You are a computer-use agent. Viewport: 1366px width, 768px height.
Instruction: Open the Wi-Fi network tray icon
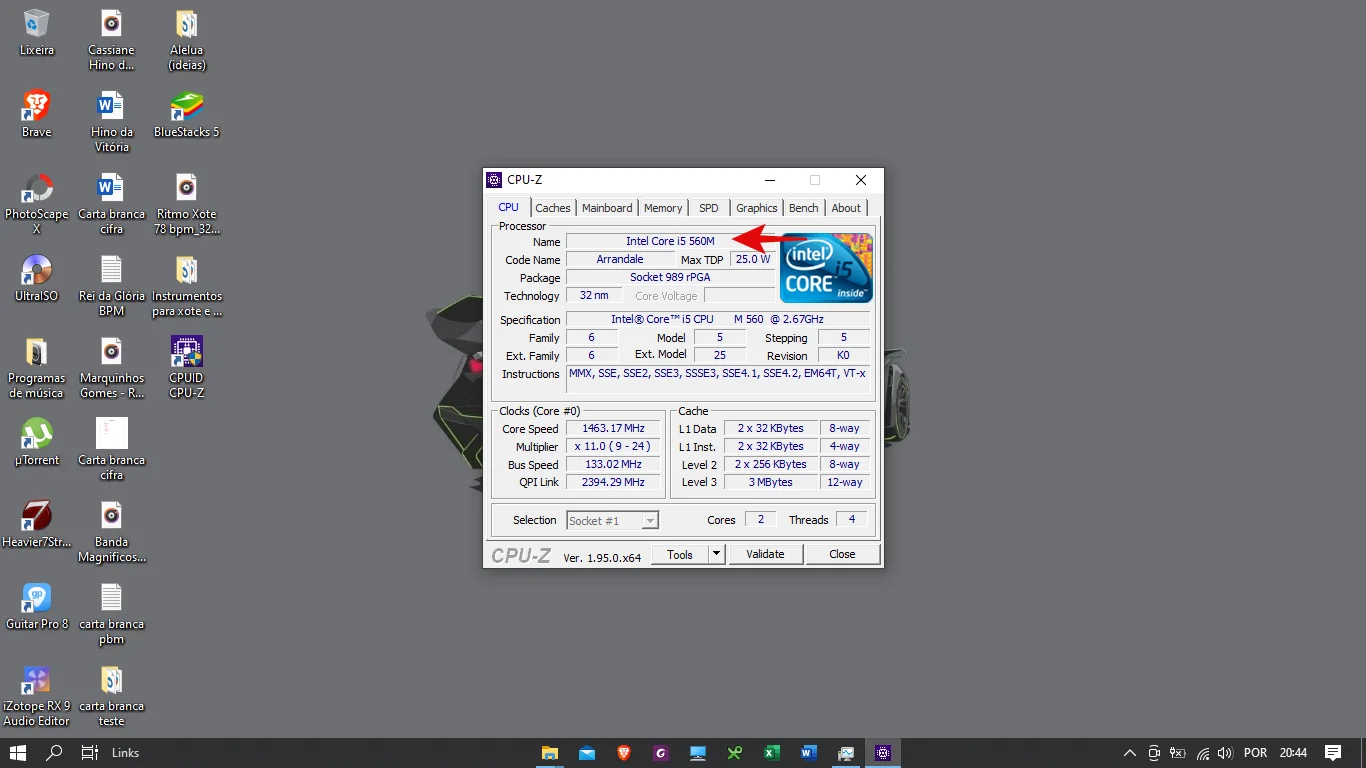pyautogui.click(x=1203, y=753)
